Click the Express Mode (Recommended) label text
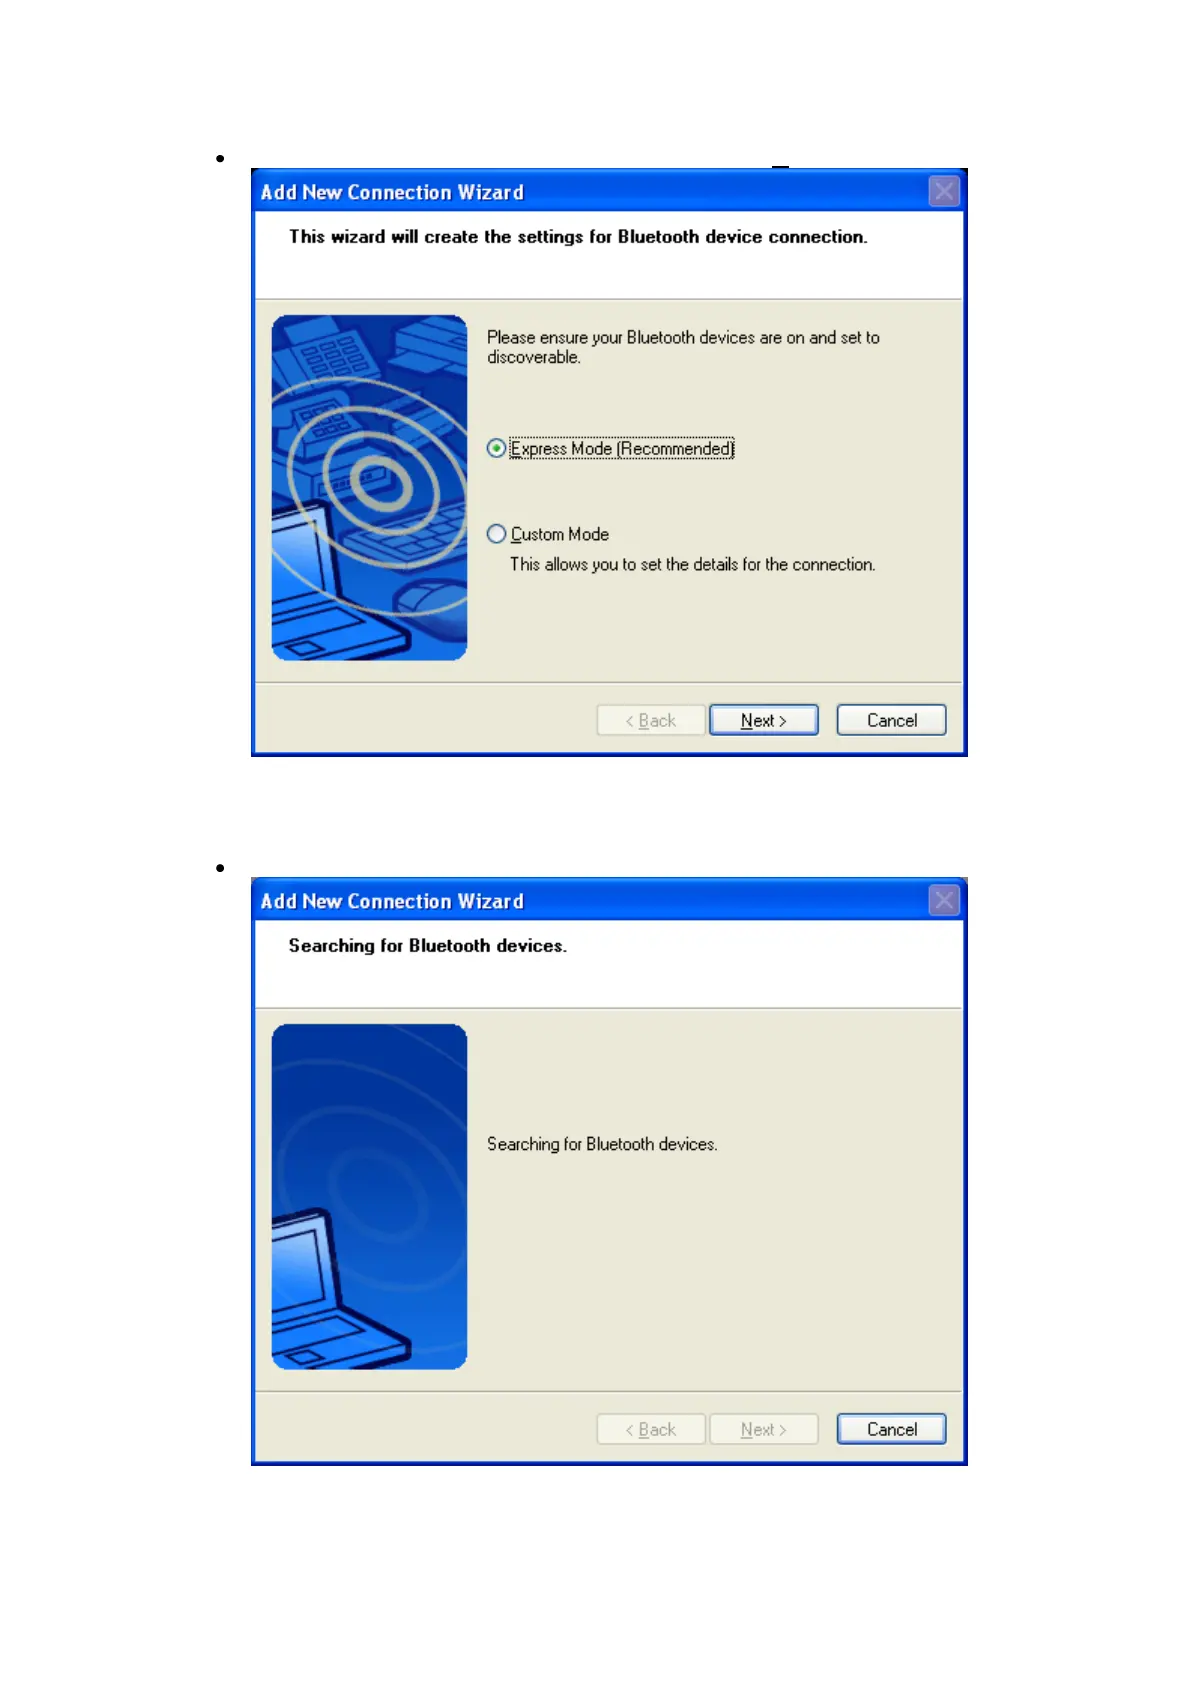This screenshot has height=1684, width=1191. [622, 449]
